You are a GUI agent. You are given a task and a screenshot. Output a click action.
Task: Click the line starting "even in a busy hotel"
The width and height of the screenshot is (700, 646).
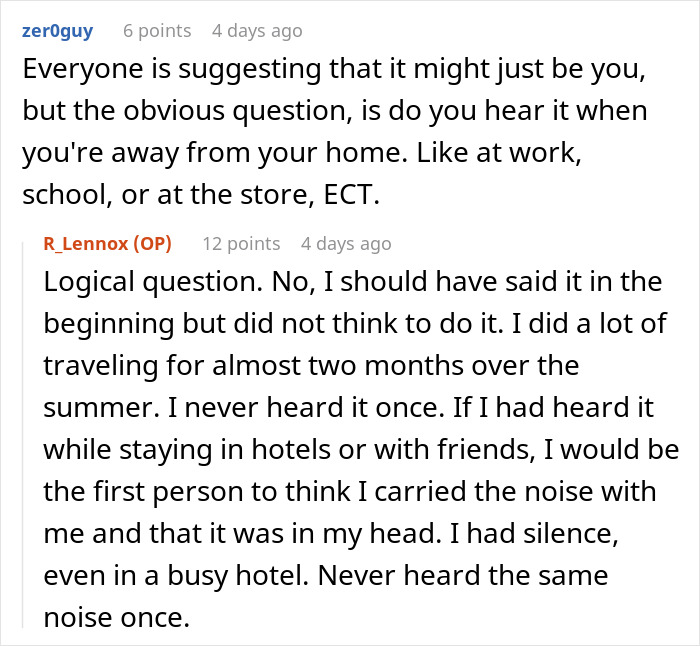tap(323, 576)
